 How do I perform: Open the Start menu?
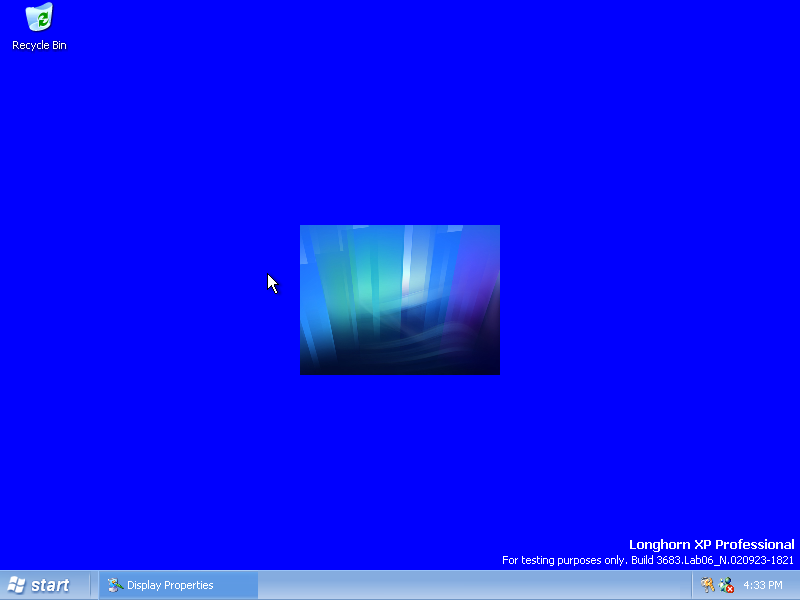(39, 585)
